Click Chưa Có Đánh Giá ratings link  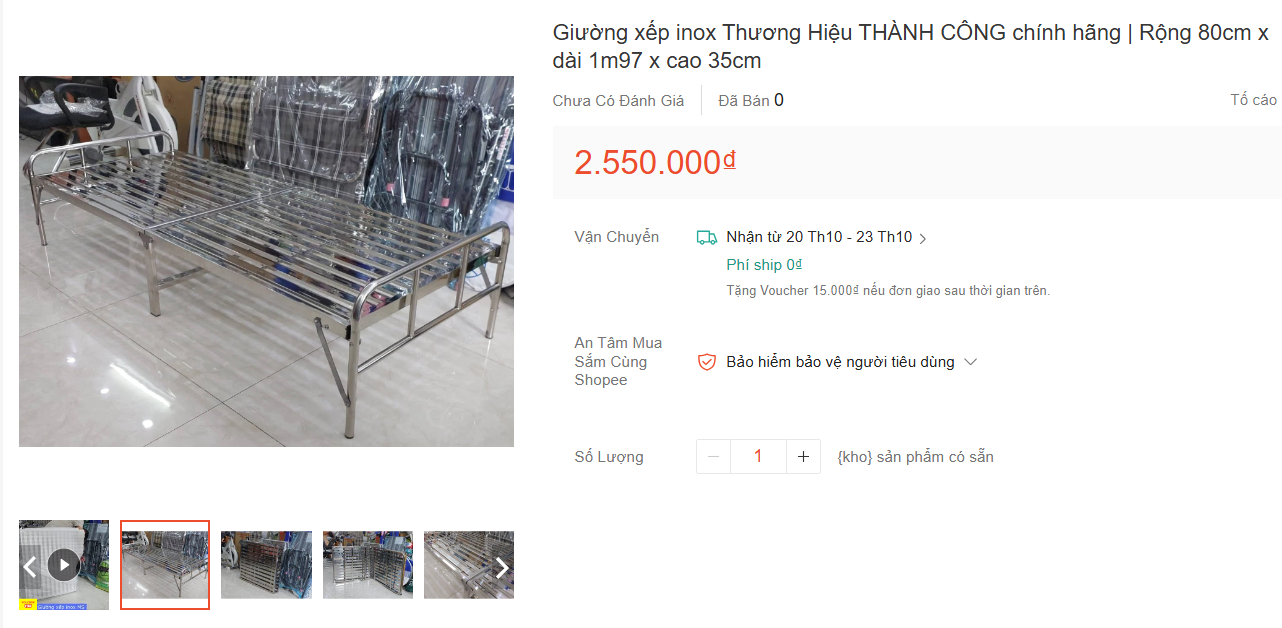coord(618,100)
